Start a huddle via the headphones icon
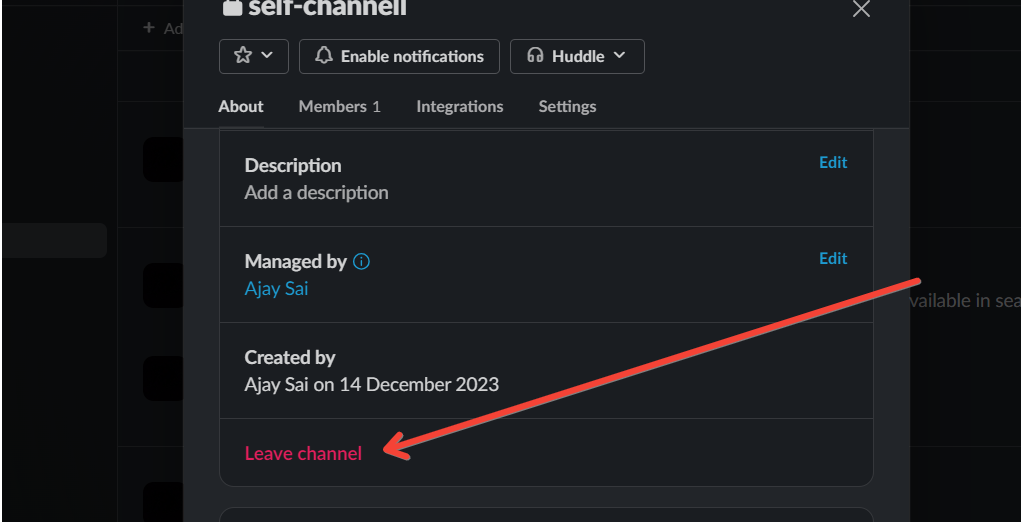Viewport: 1021px width, 522px height. pos(535,56)
